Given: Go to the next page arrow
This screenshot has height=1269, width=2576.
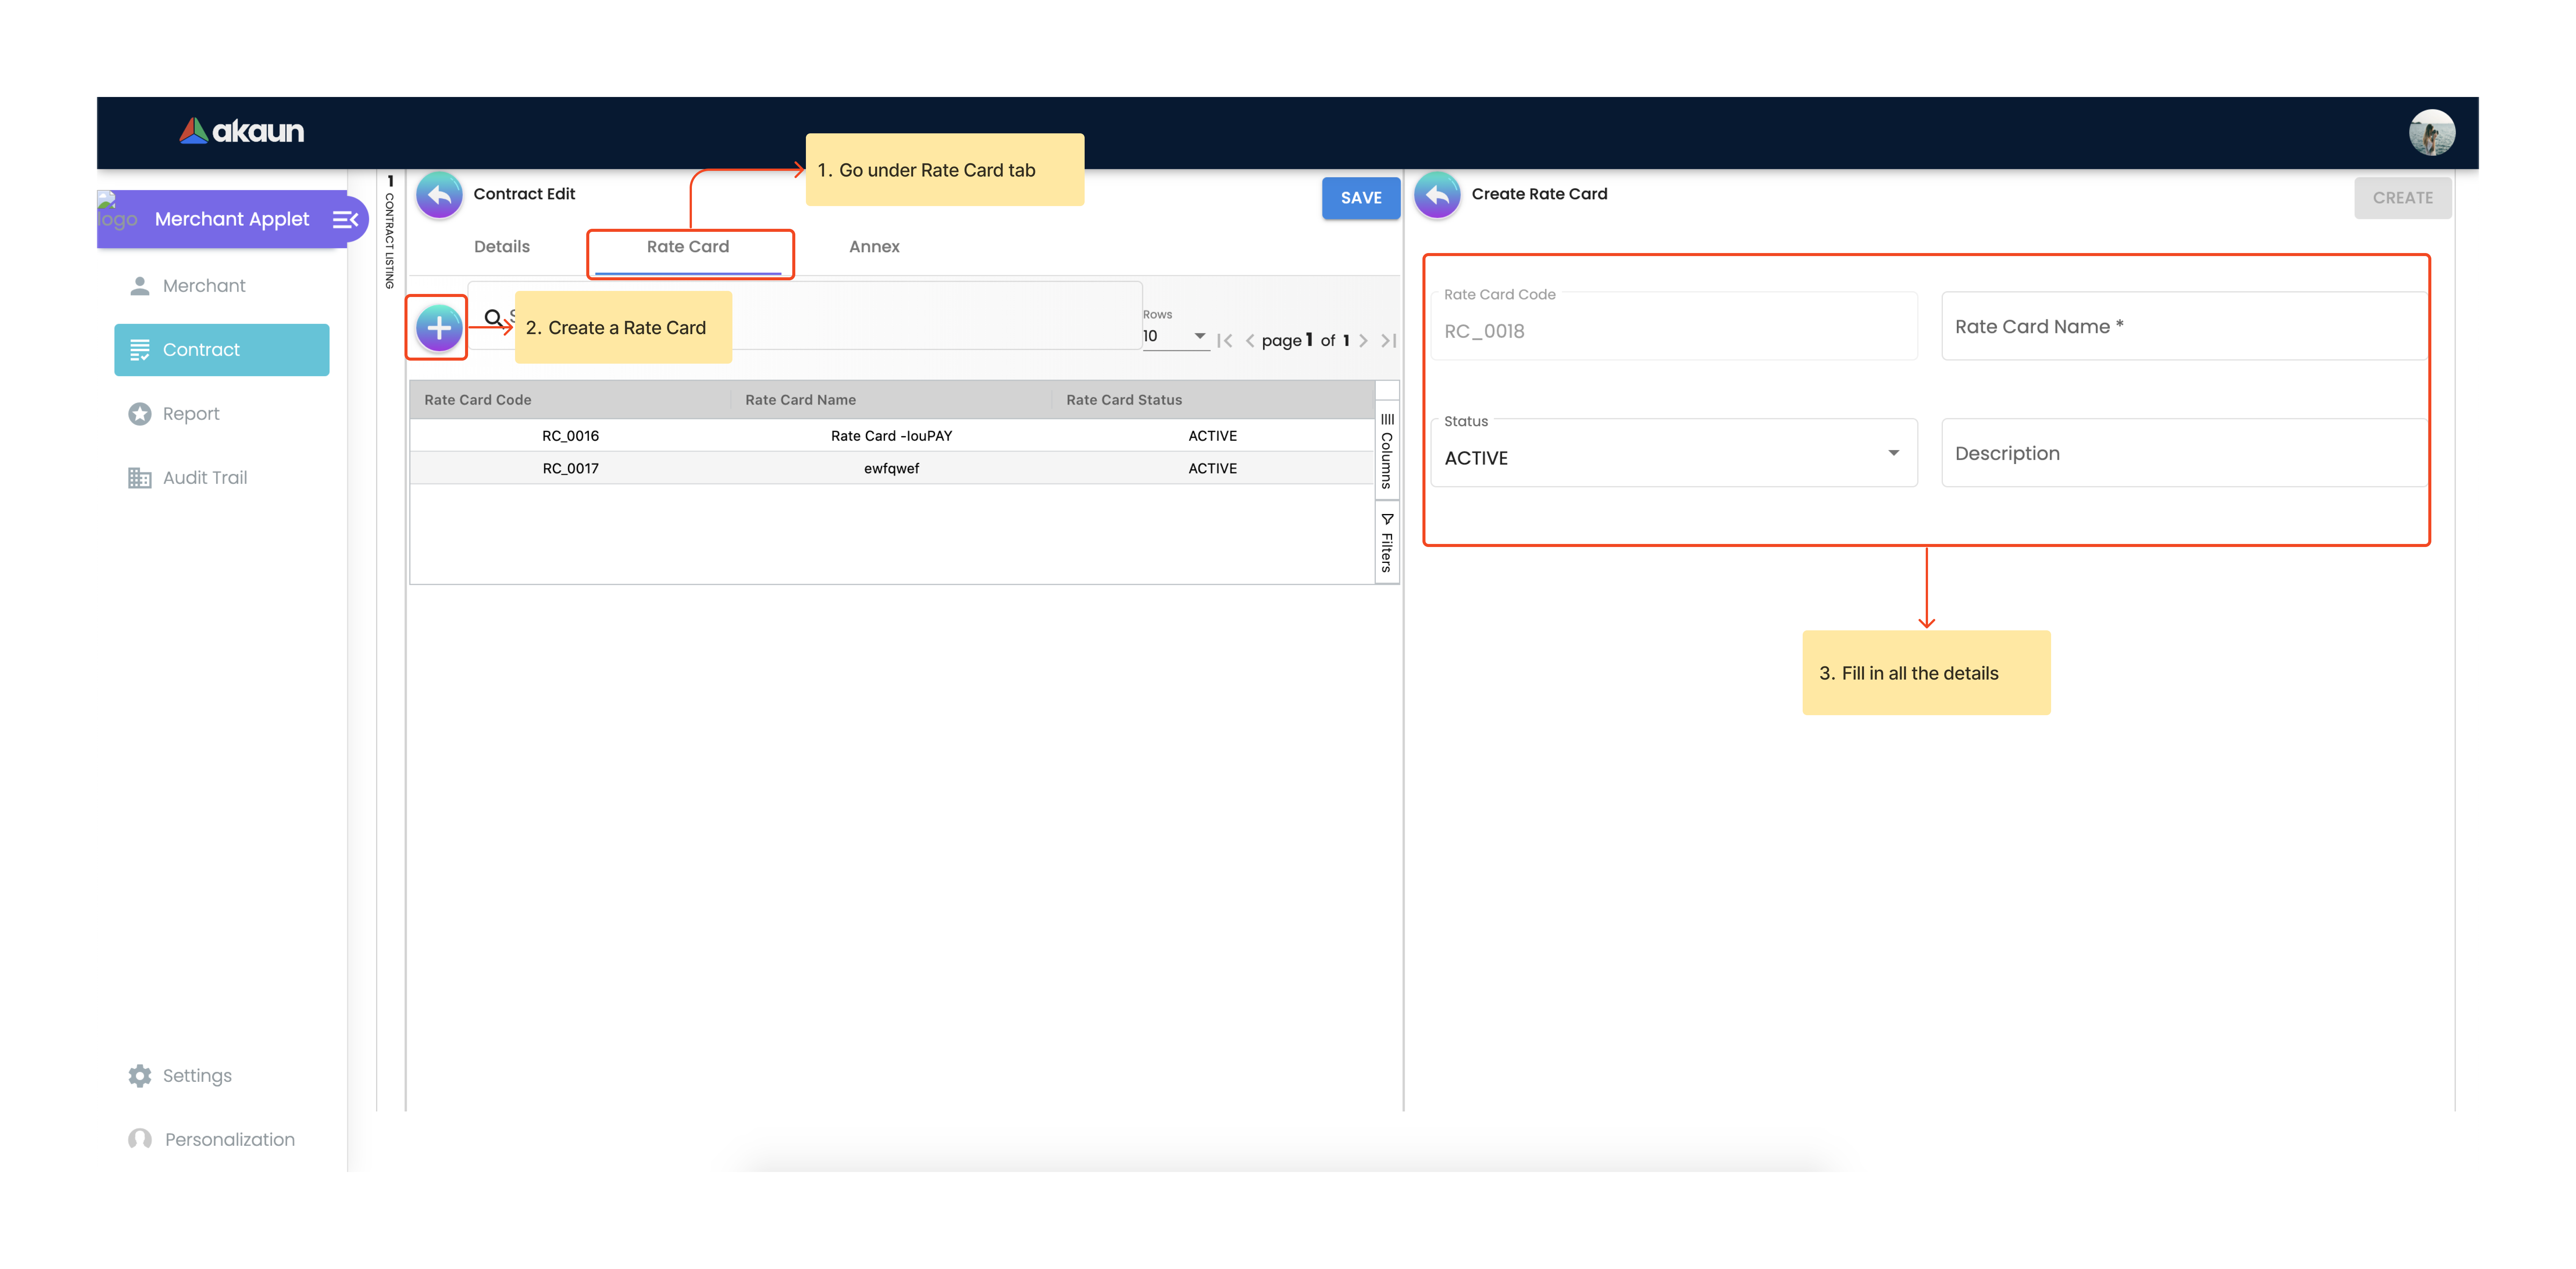Looking at the screenshot, I should click(x=1363, y=341).
